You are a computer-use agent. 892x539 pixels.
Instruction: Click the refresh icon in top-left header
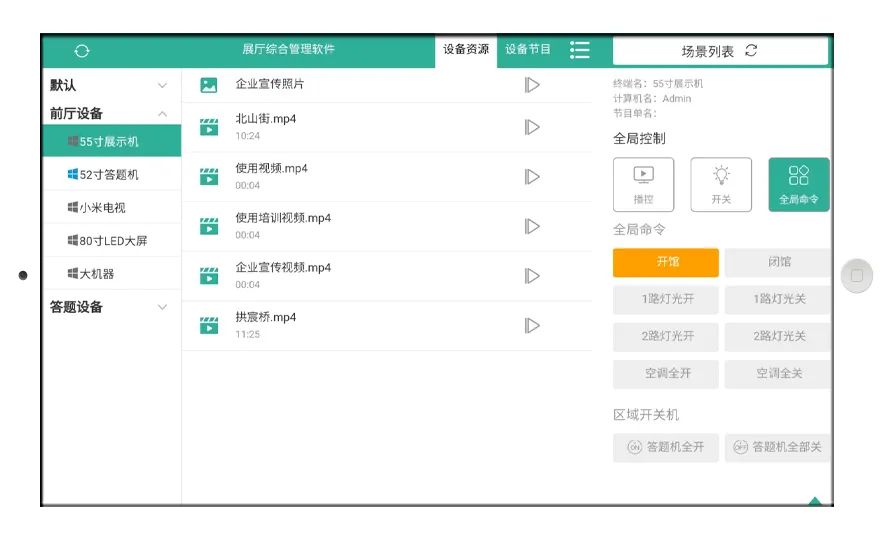82,51
